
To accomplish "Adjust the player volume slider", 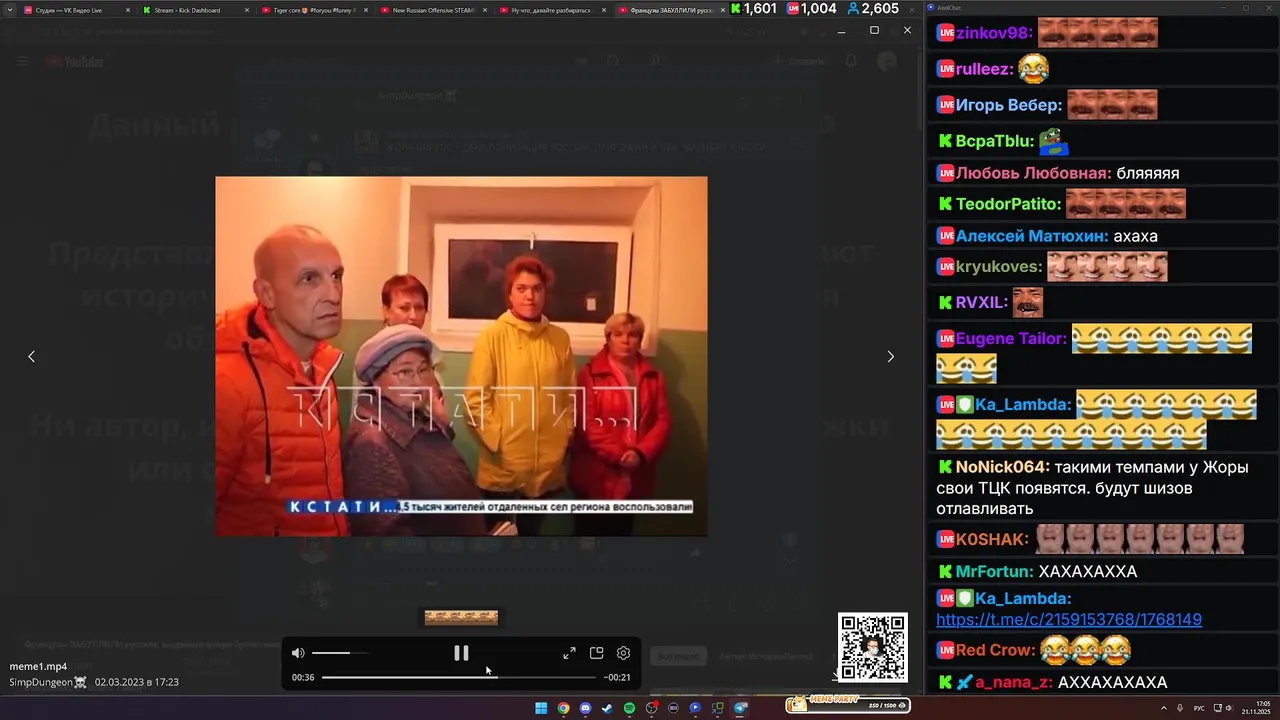I will [340, 653].
